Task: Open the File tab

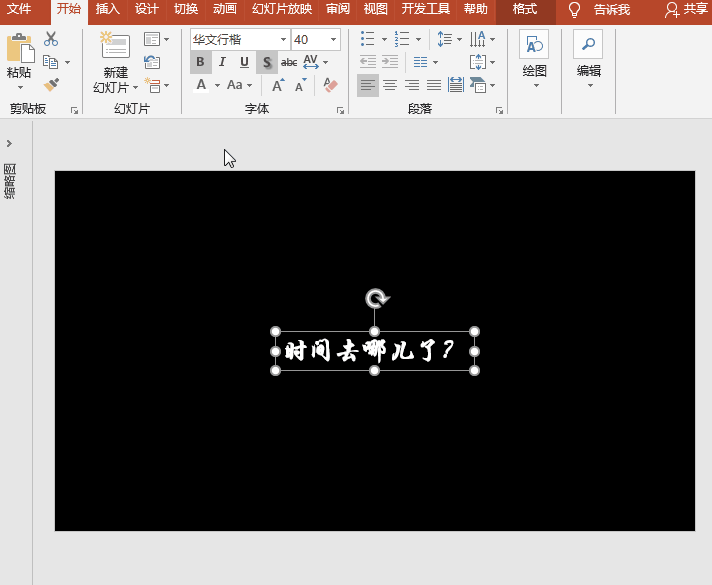Action: pos(19,9)
